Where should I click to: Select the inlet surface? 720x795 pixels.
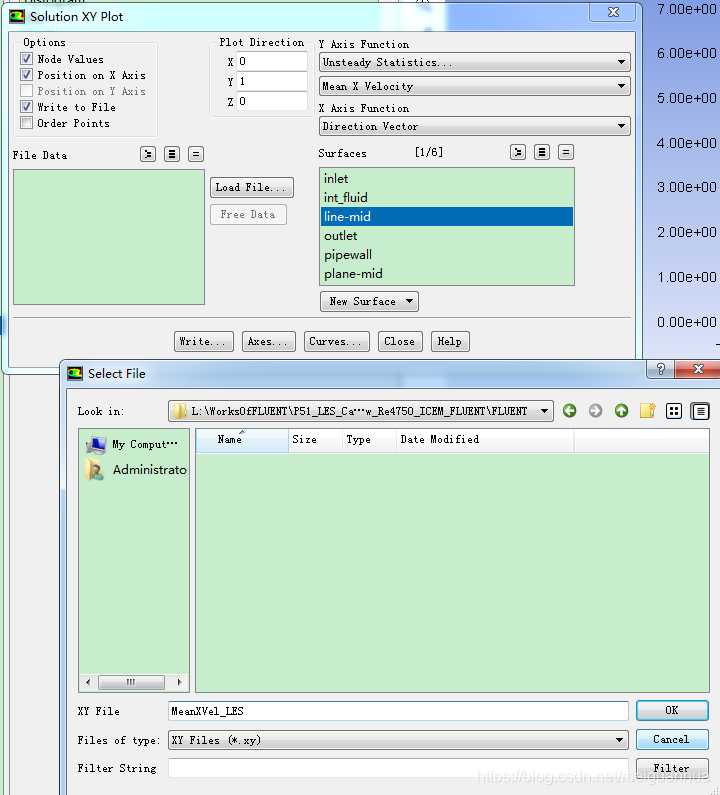click(447, 178)
